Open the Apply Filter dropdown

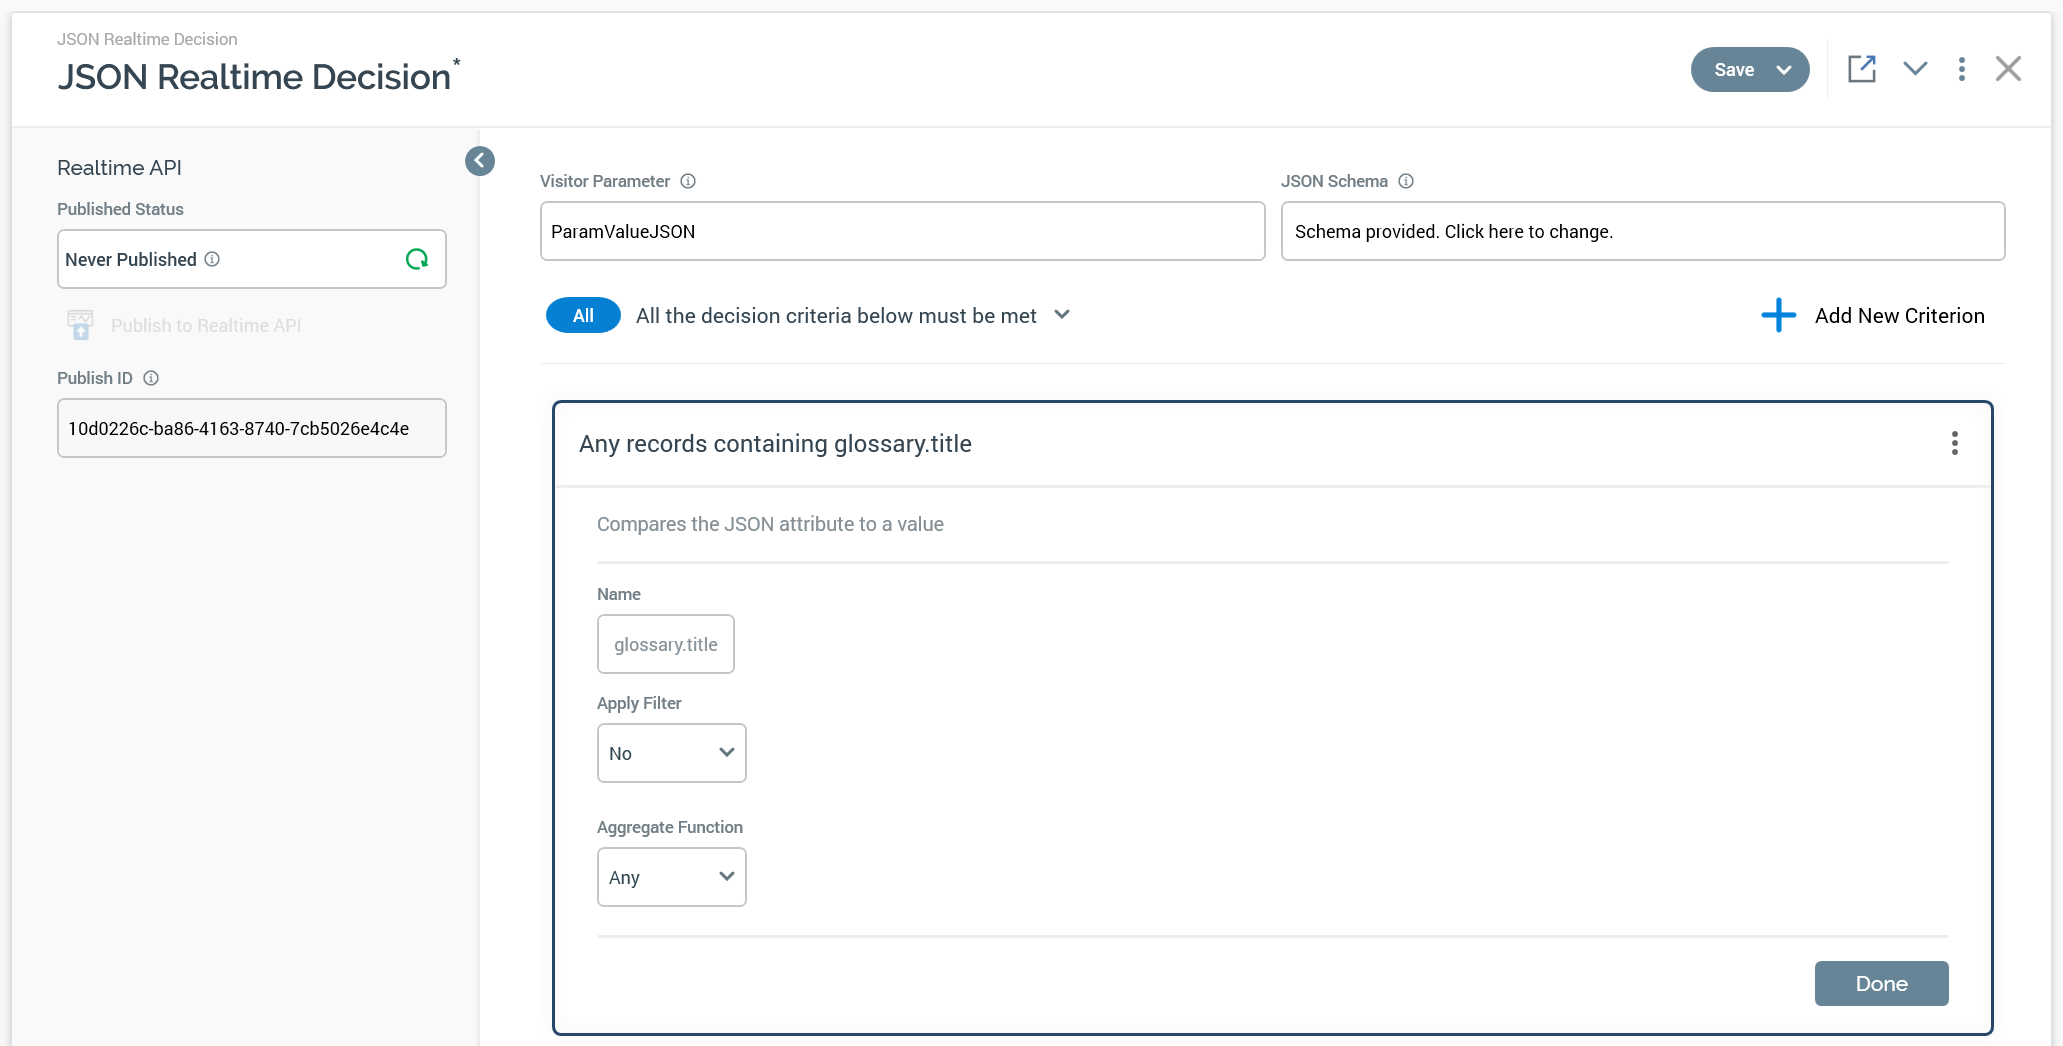pyautogui.click(x=671, y=753)
